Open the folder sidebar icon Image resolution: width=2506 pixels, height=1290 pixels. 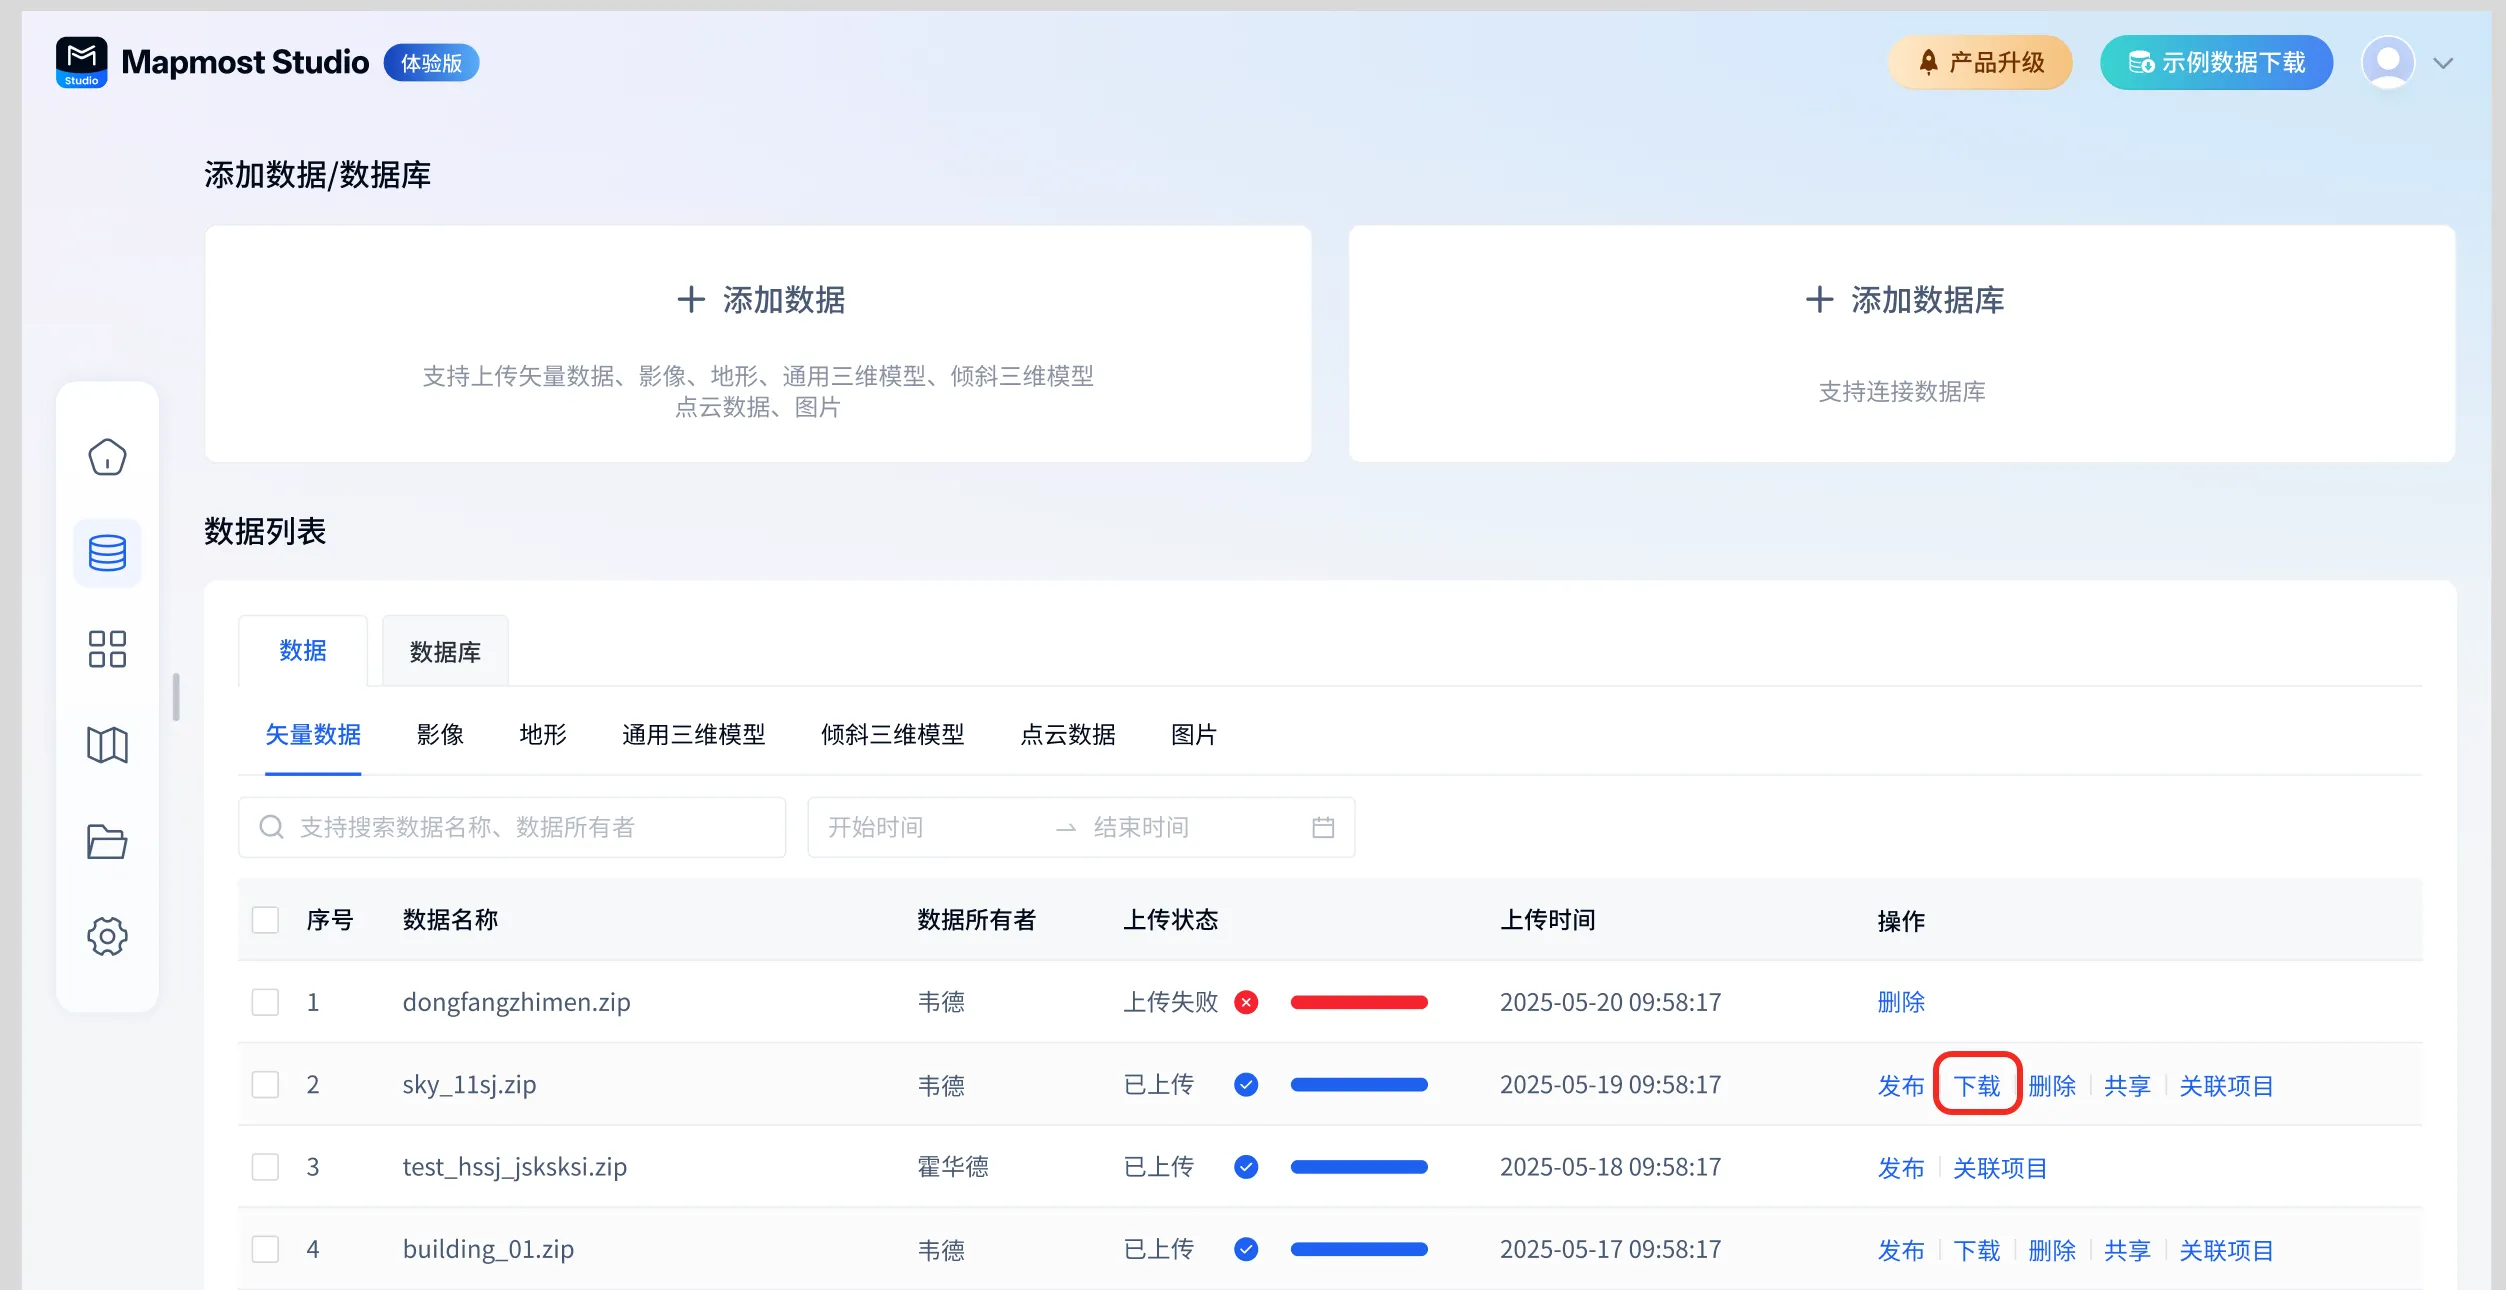coord(107,841)
